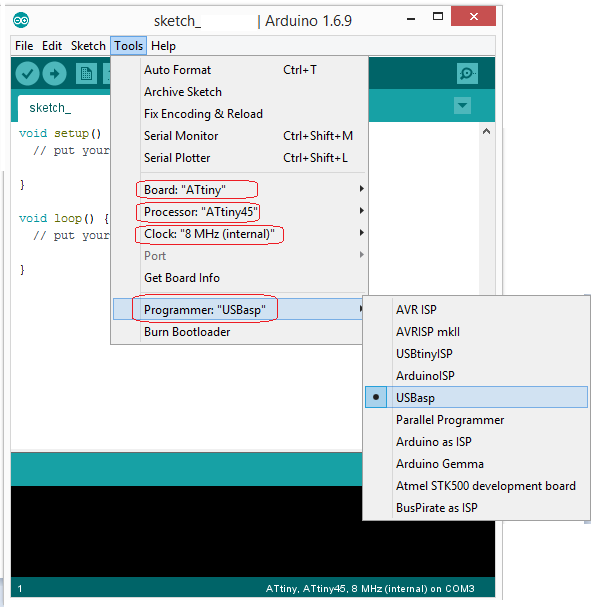The width and height of the screenshot is (599, 607).
Task: Click board info text in status bar
Action: click(370, 588)
